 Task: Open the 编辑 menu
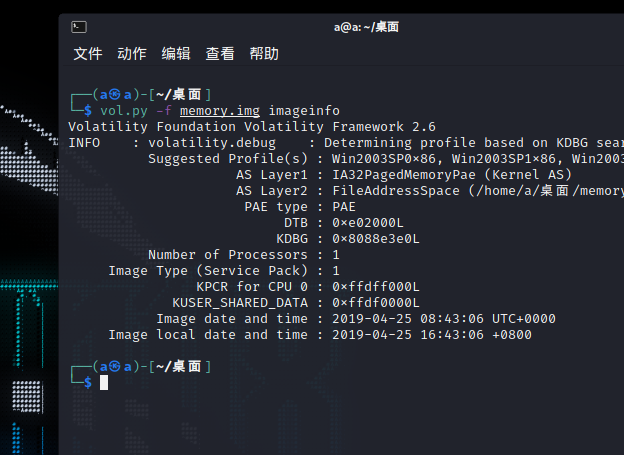coord(176,53)
